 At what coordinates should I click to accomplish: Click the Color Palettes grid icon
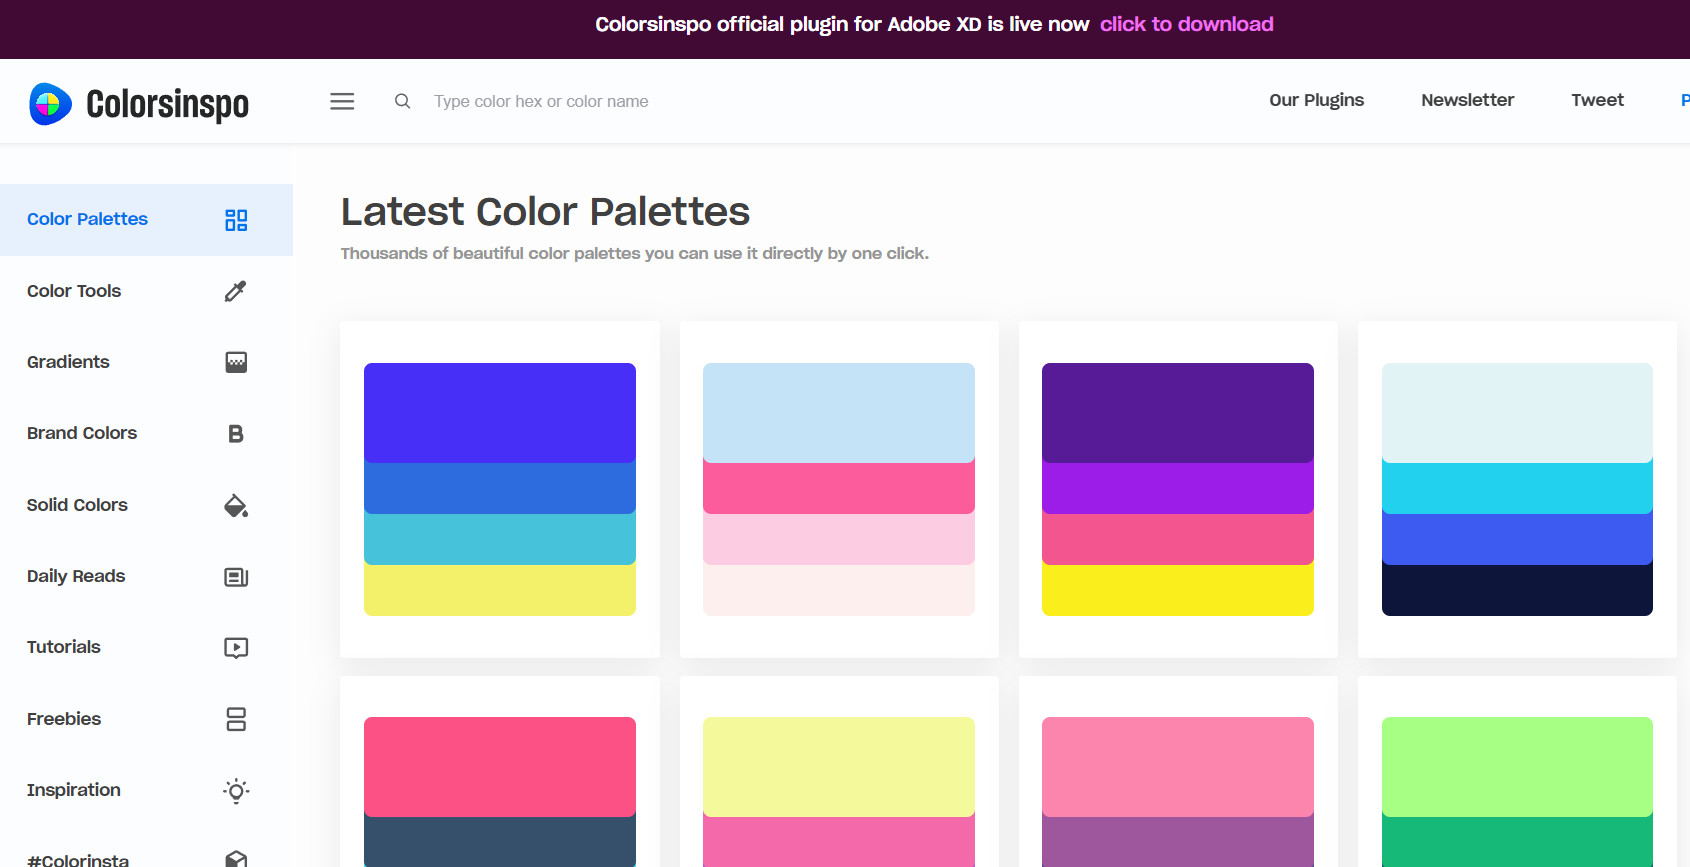click(236, 220)
